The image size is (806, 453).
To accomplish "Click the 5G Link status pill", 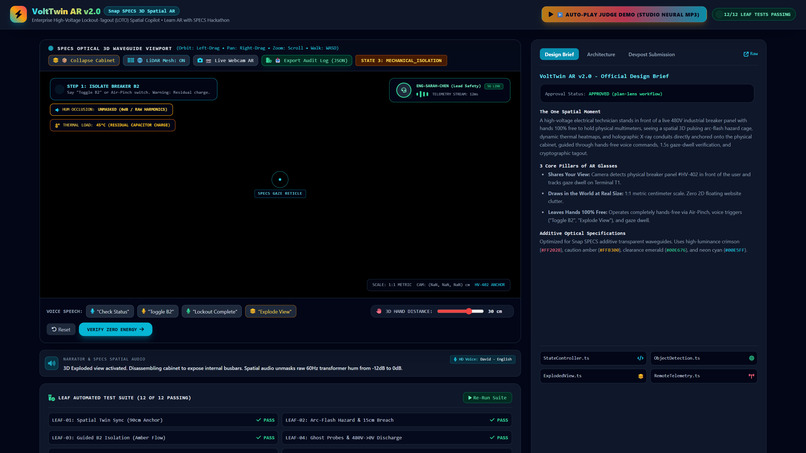I will (x=494, y=86).
